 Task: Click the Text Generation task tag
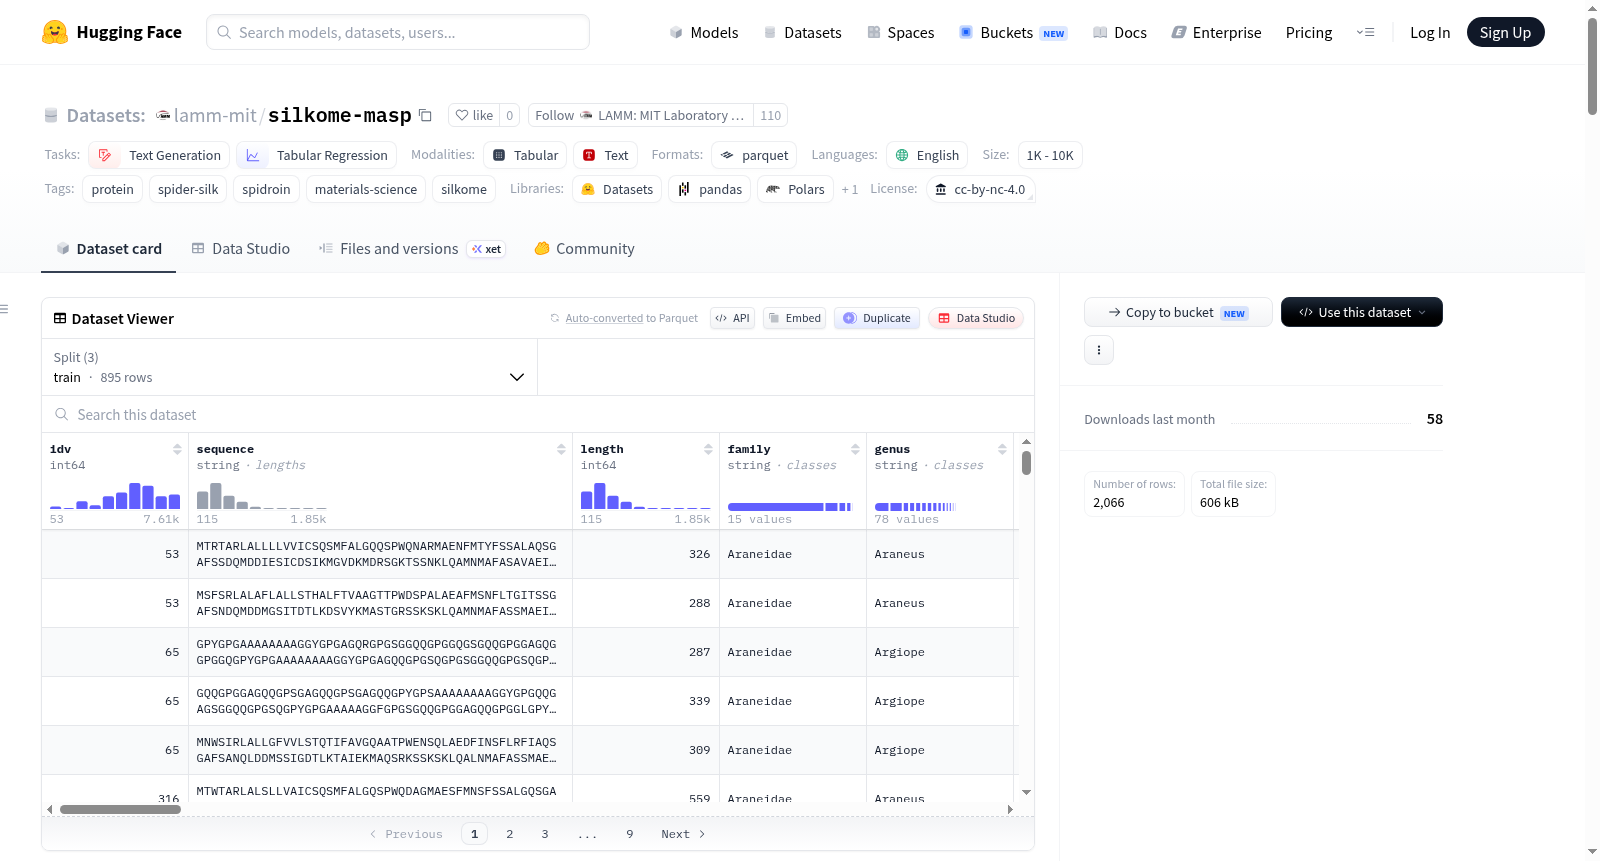[x=159, y=155]
